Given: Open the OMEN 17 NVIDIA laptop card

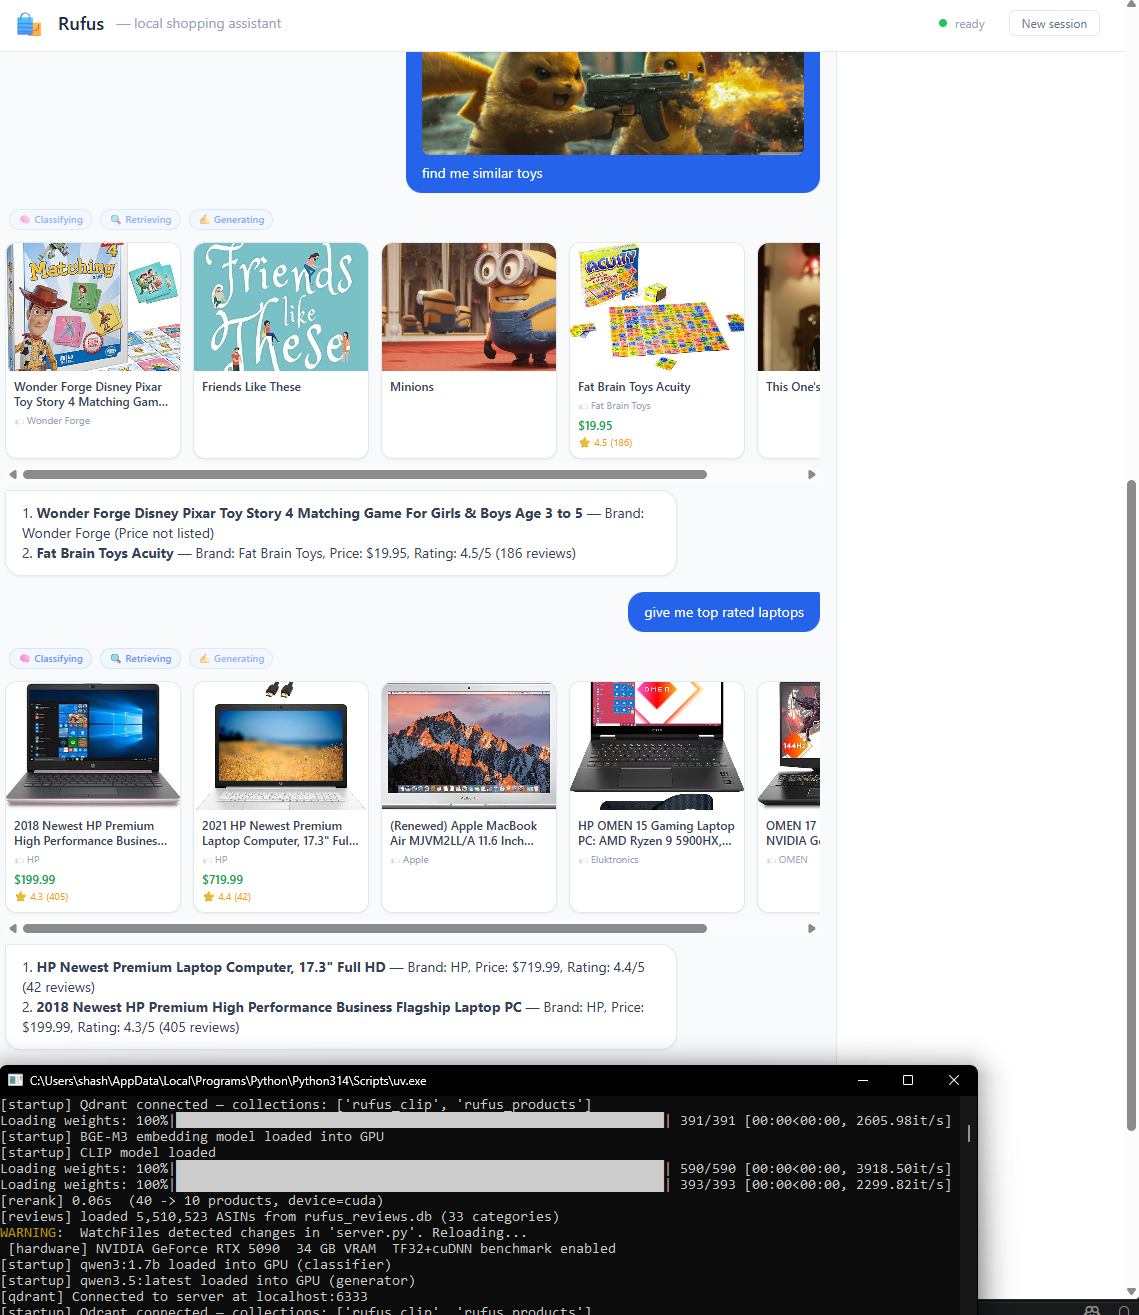Looking at the screenshot, I should (x=789, y=797).
